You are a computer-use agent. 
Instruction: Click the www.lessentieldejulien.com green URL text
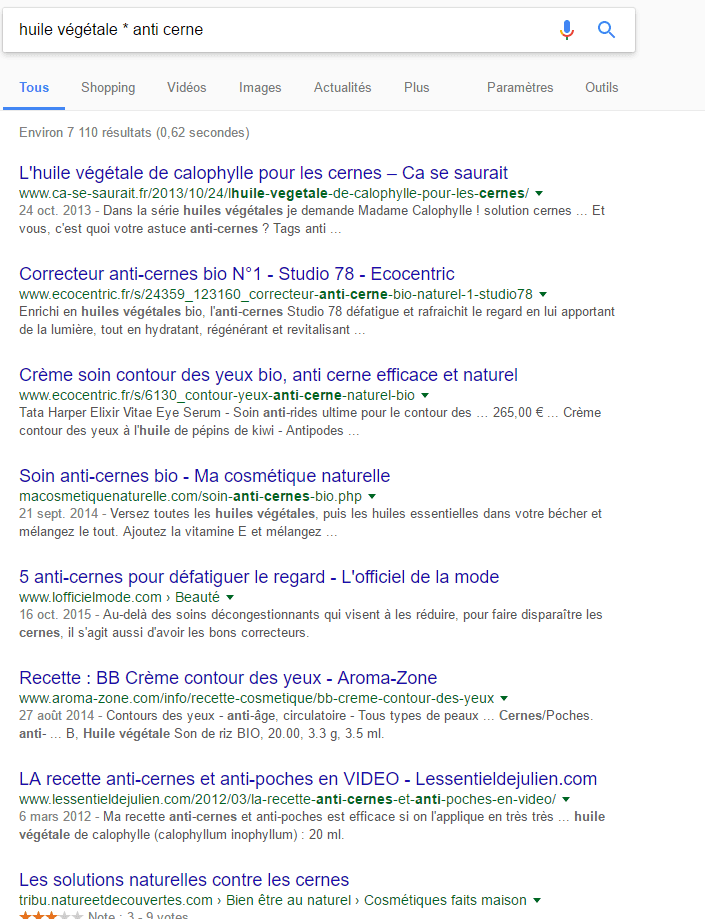click(x=287, y=799)
